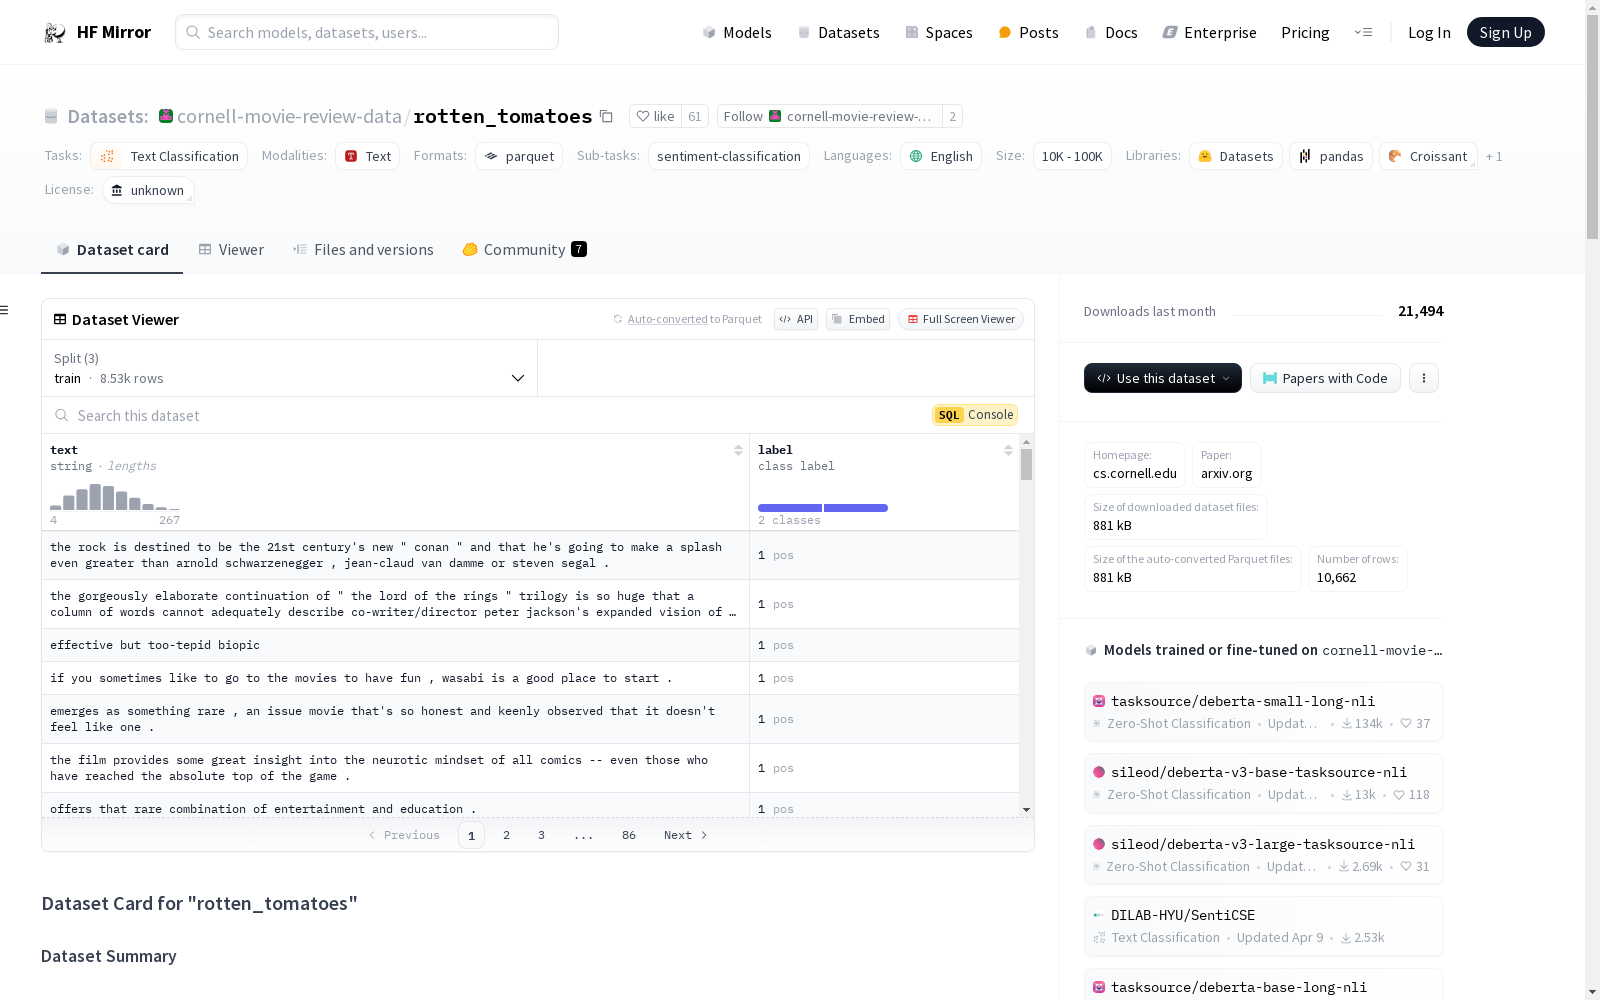Image resolution: width=1600 pixels, height=1000 pixels.
Task: Sort the label column
Action: coord(1008,451)
